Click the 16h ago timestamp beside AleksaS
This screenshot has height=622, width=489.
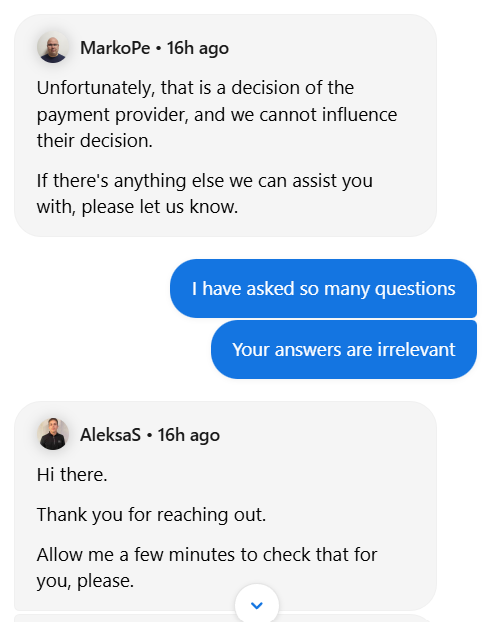click(188, 435)
